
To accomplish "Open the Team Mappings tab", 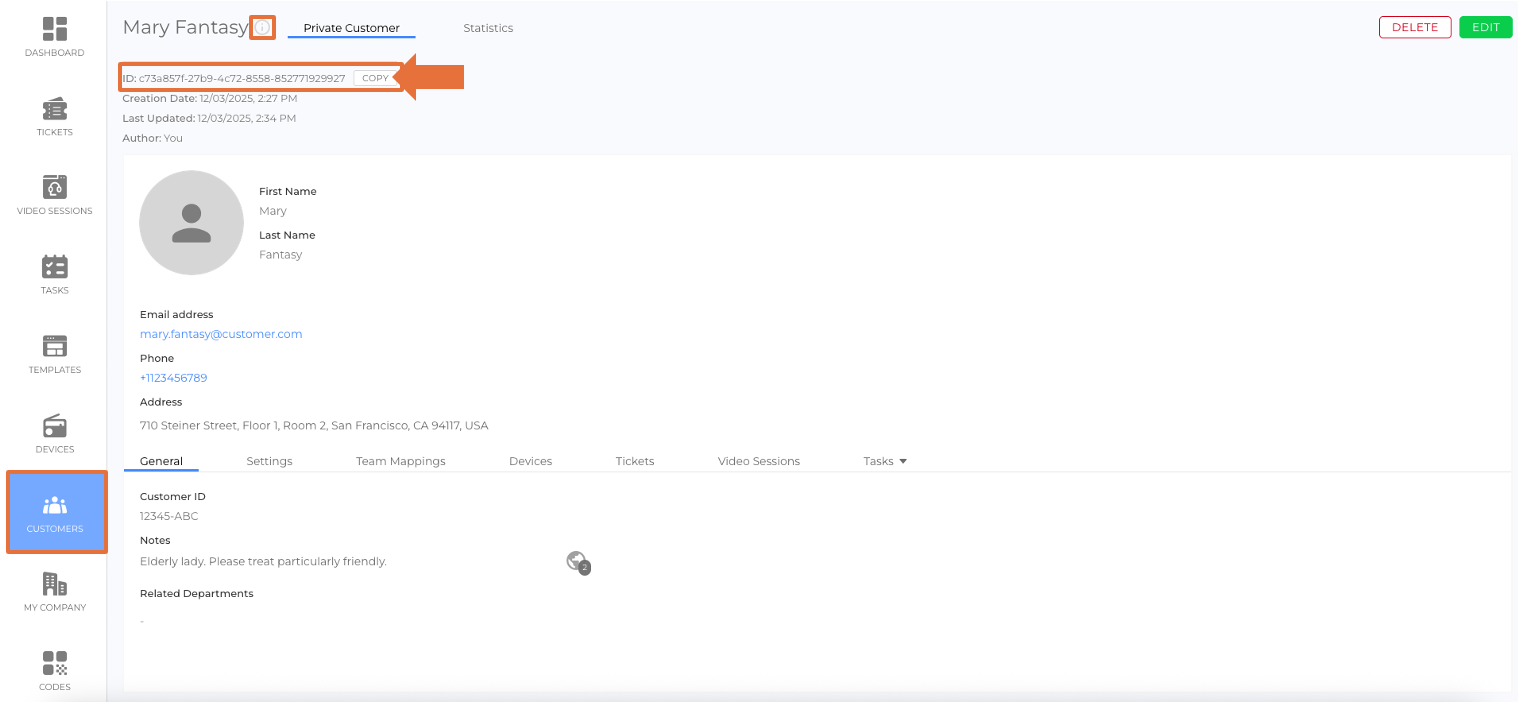I will [x=400, y=461].
